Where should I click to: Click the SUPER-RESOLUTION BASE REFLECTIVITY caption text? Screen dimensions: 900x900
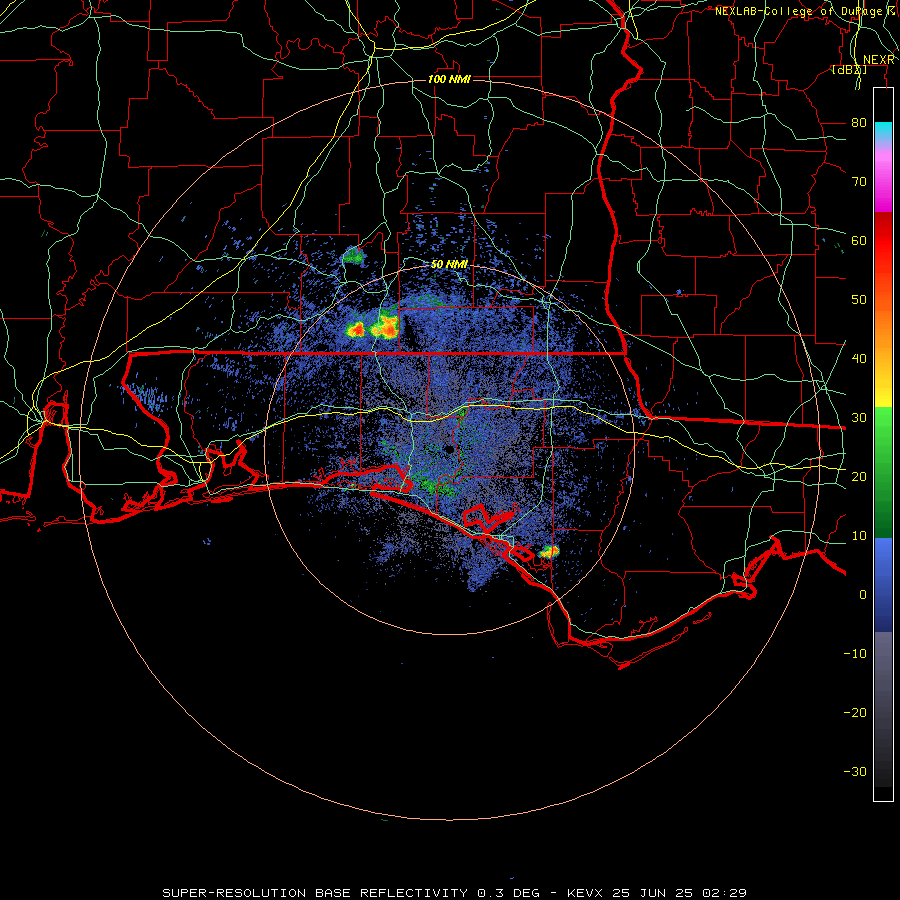(x=315, y=893)
